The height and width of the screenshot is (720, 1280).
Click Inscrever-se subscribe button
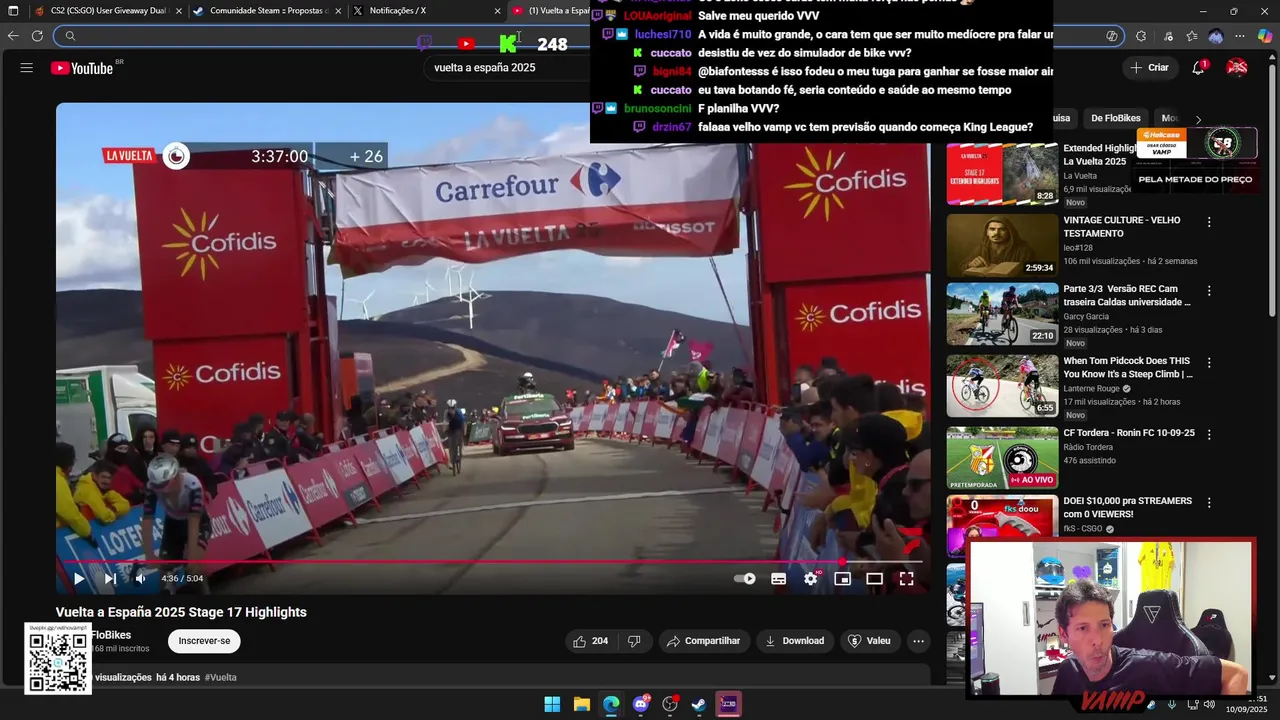(204, 641)
